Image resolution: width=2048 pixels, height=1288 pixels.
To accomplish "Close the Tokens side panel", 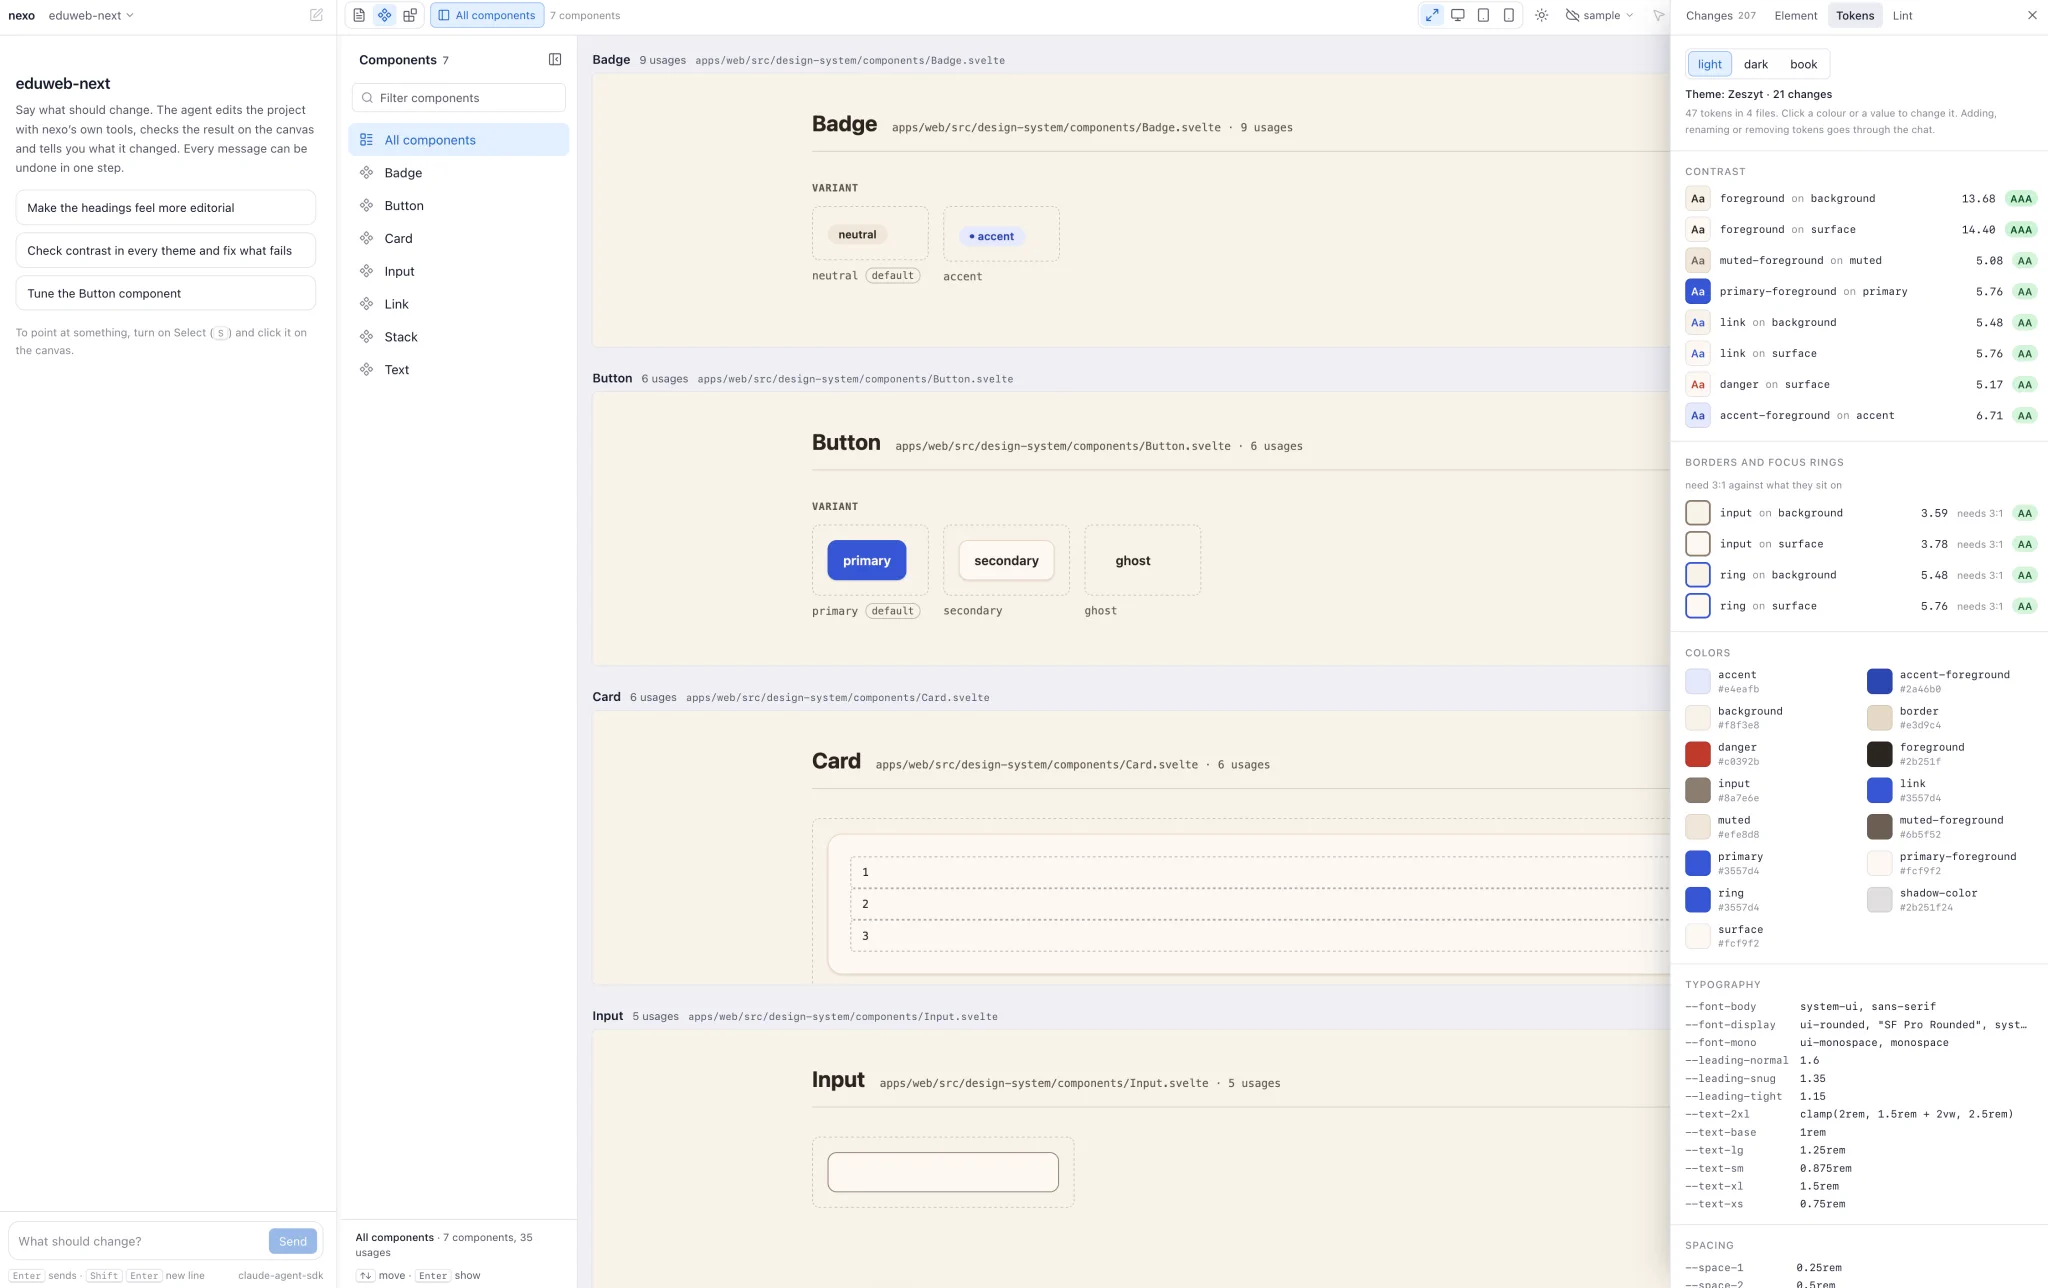I will (2032, 15).
